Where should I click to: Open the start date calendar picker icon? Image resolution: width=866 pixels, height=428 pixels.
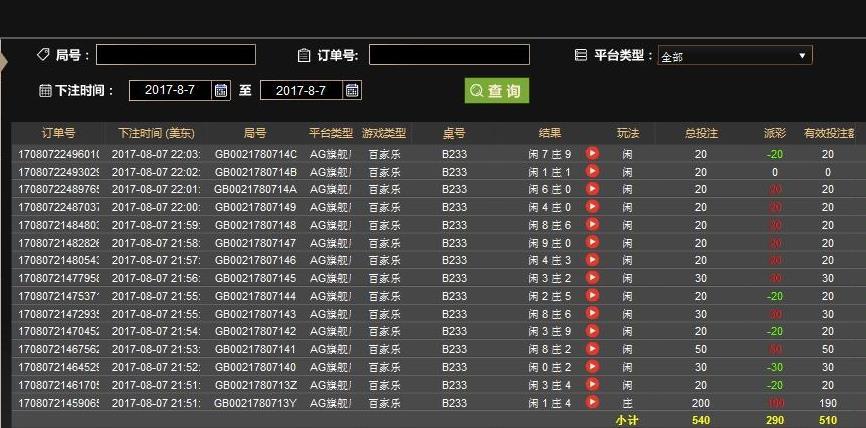pyautogui.click(x=221, y=90)
